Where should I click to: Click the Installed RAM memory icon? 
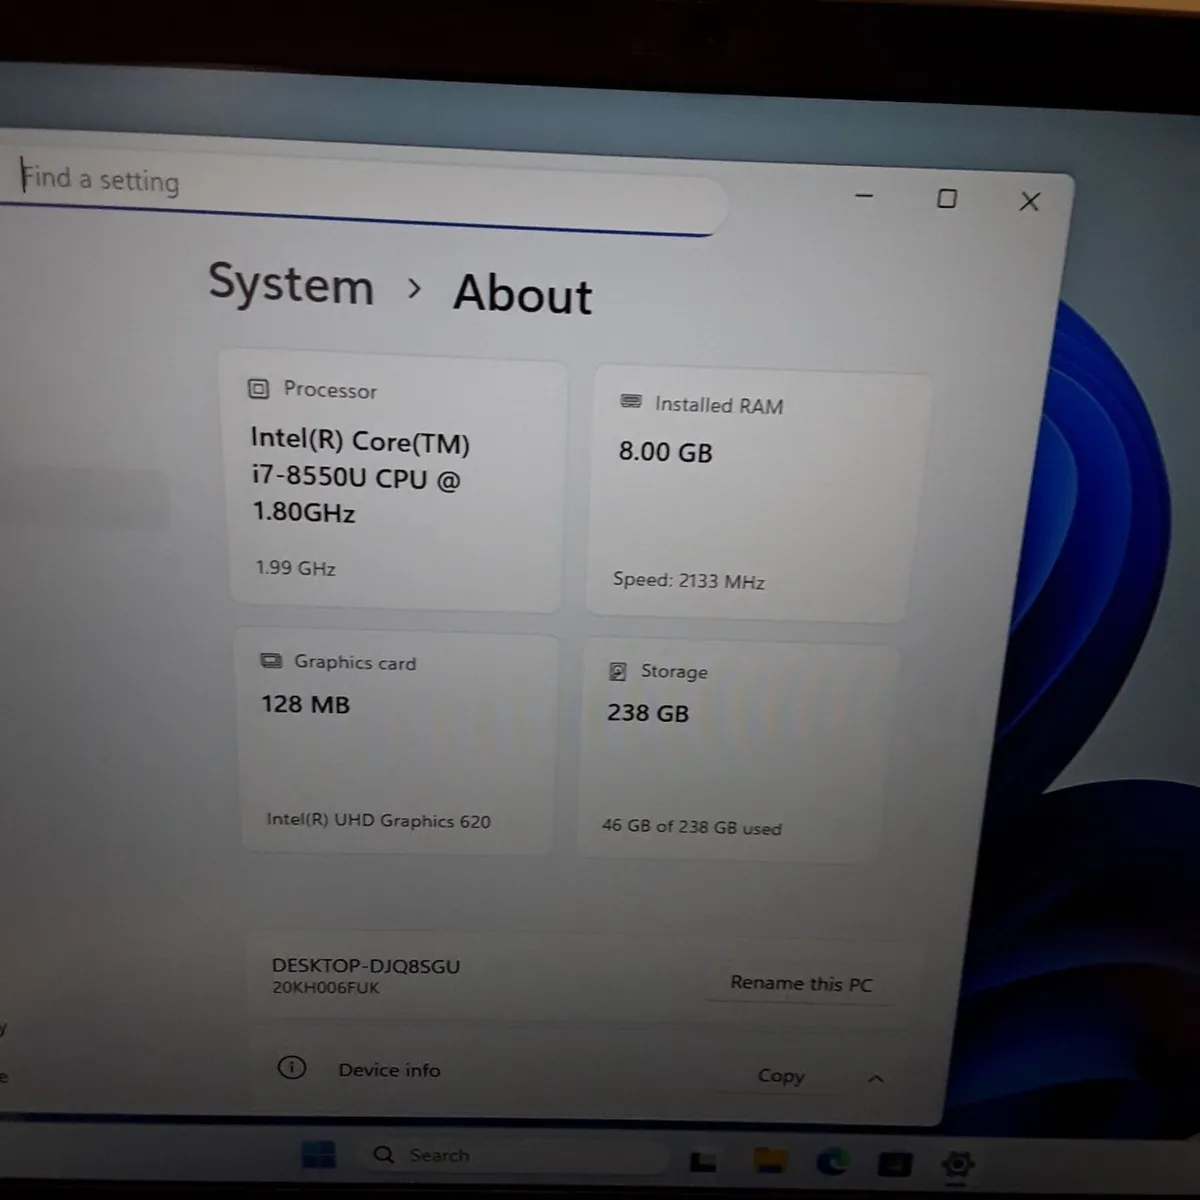[x=631, y=401]
